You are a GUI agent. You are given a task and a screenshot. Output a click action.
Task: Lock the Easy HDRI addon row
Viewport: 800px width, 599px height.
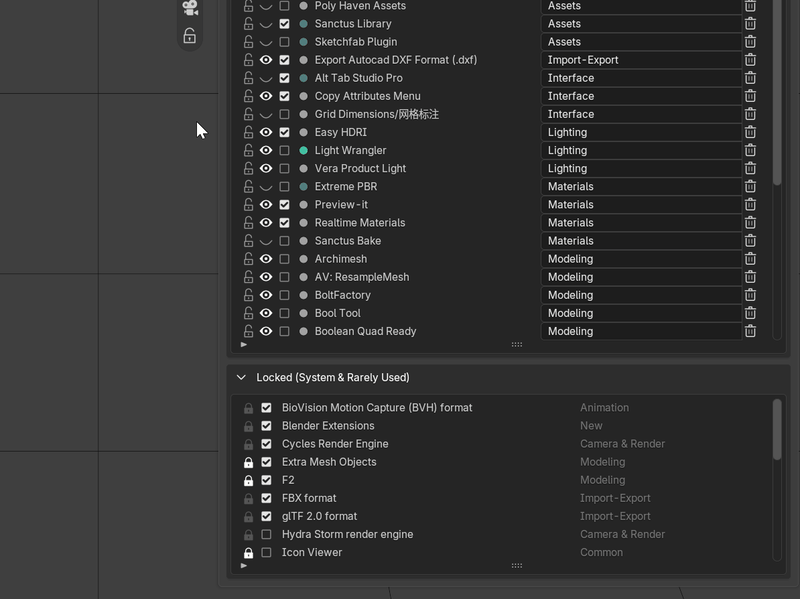pyautogui.click(x=248, y=132)
